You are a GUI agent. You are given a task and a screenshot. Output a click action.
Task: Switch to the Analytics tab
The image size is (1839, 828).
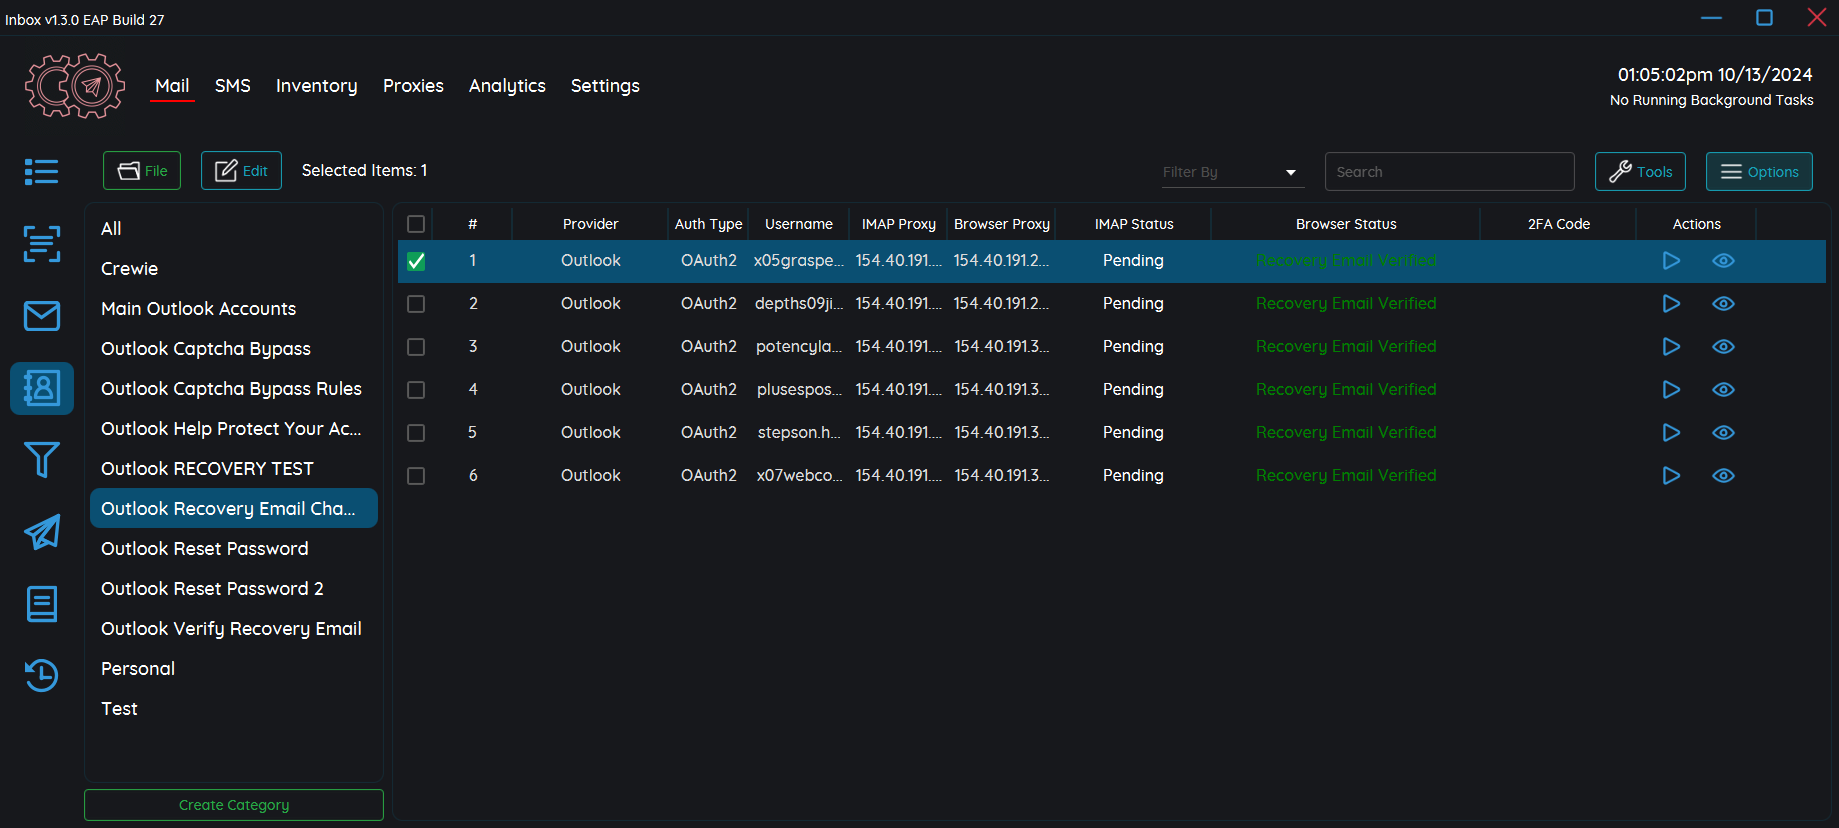507,86
